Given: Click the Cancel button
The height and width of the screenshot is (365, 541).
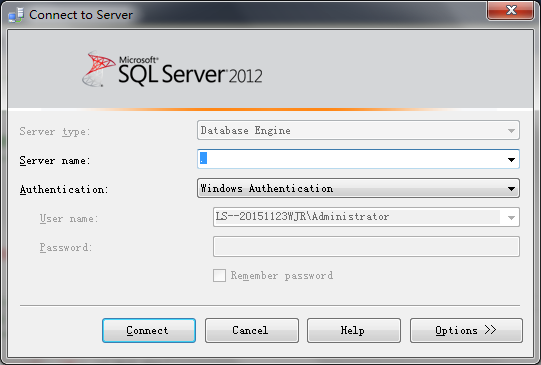Looking at the screenshot, I should [252, 330].
